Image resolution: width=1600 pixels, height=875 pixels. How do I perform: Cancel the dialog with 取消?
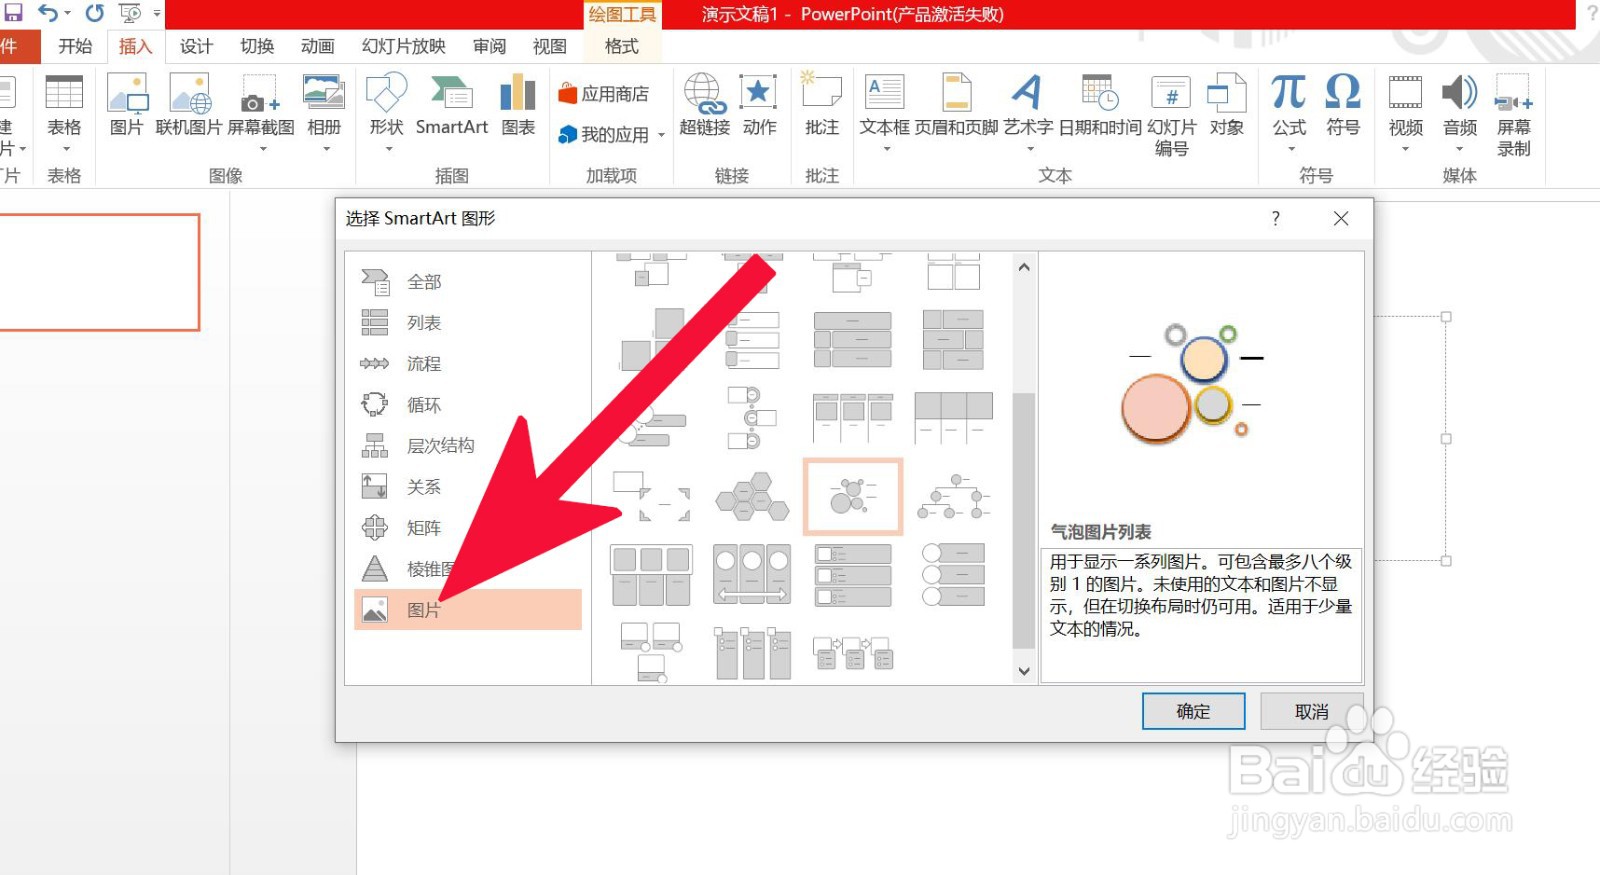click(1311, 712)
